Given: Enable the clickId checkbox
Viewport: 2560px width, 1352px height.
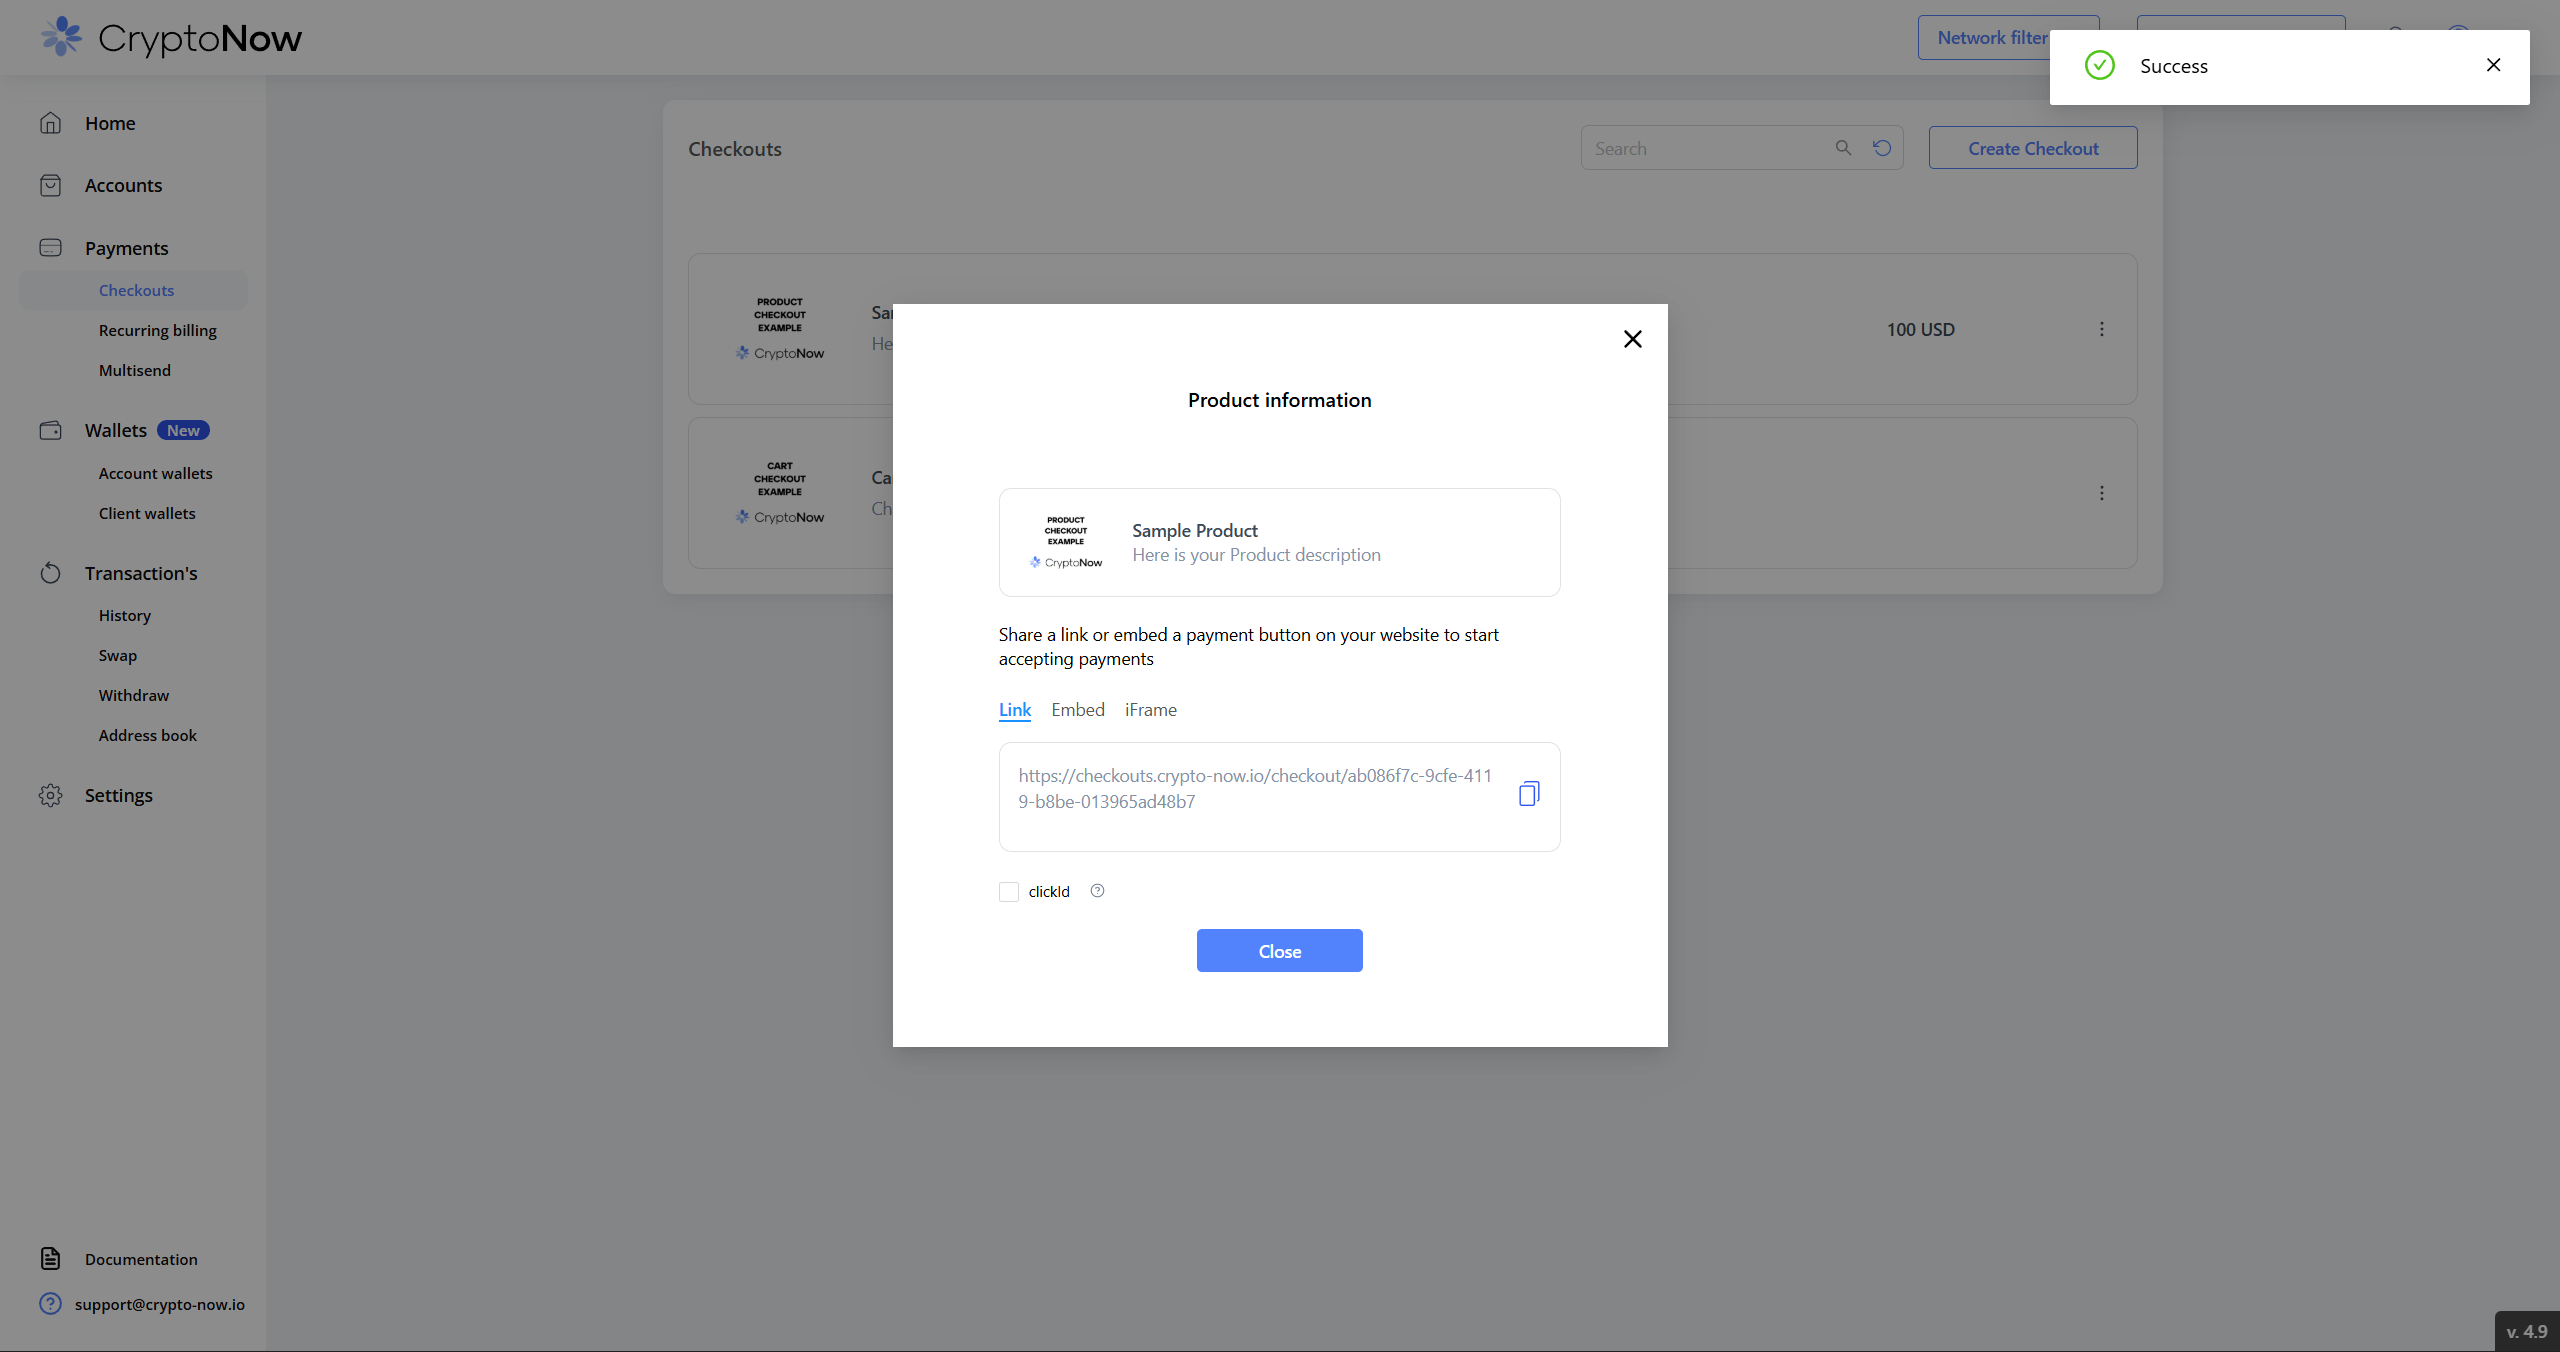Looking at the screenshot, I should [x=1009, y=892].
